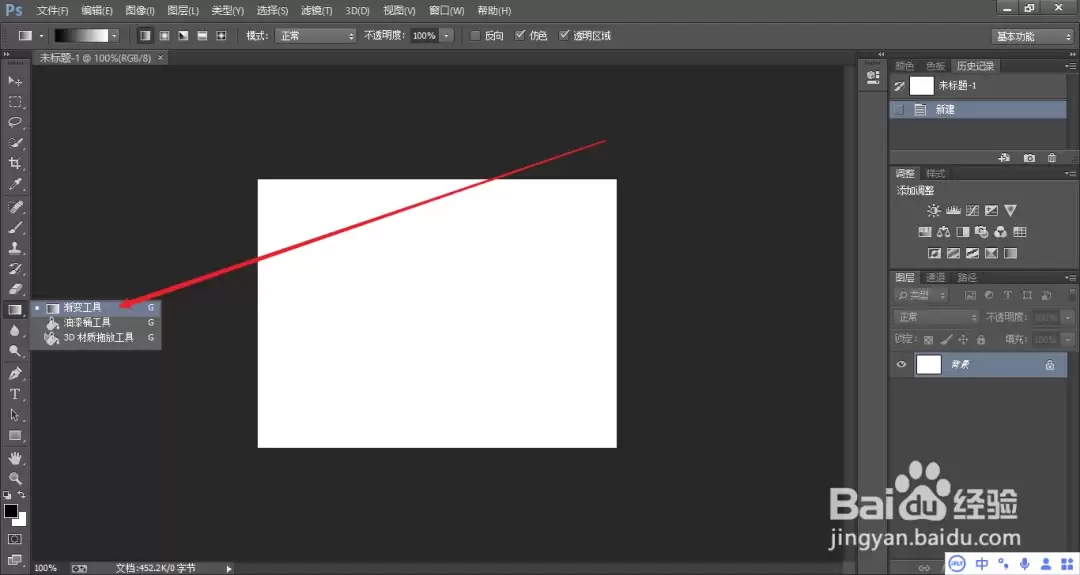Create new document from current state
The image size is (1080, 575).
(x=1004, y=158)
